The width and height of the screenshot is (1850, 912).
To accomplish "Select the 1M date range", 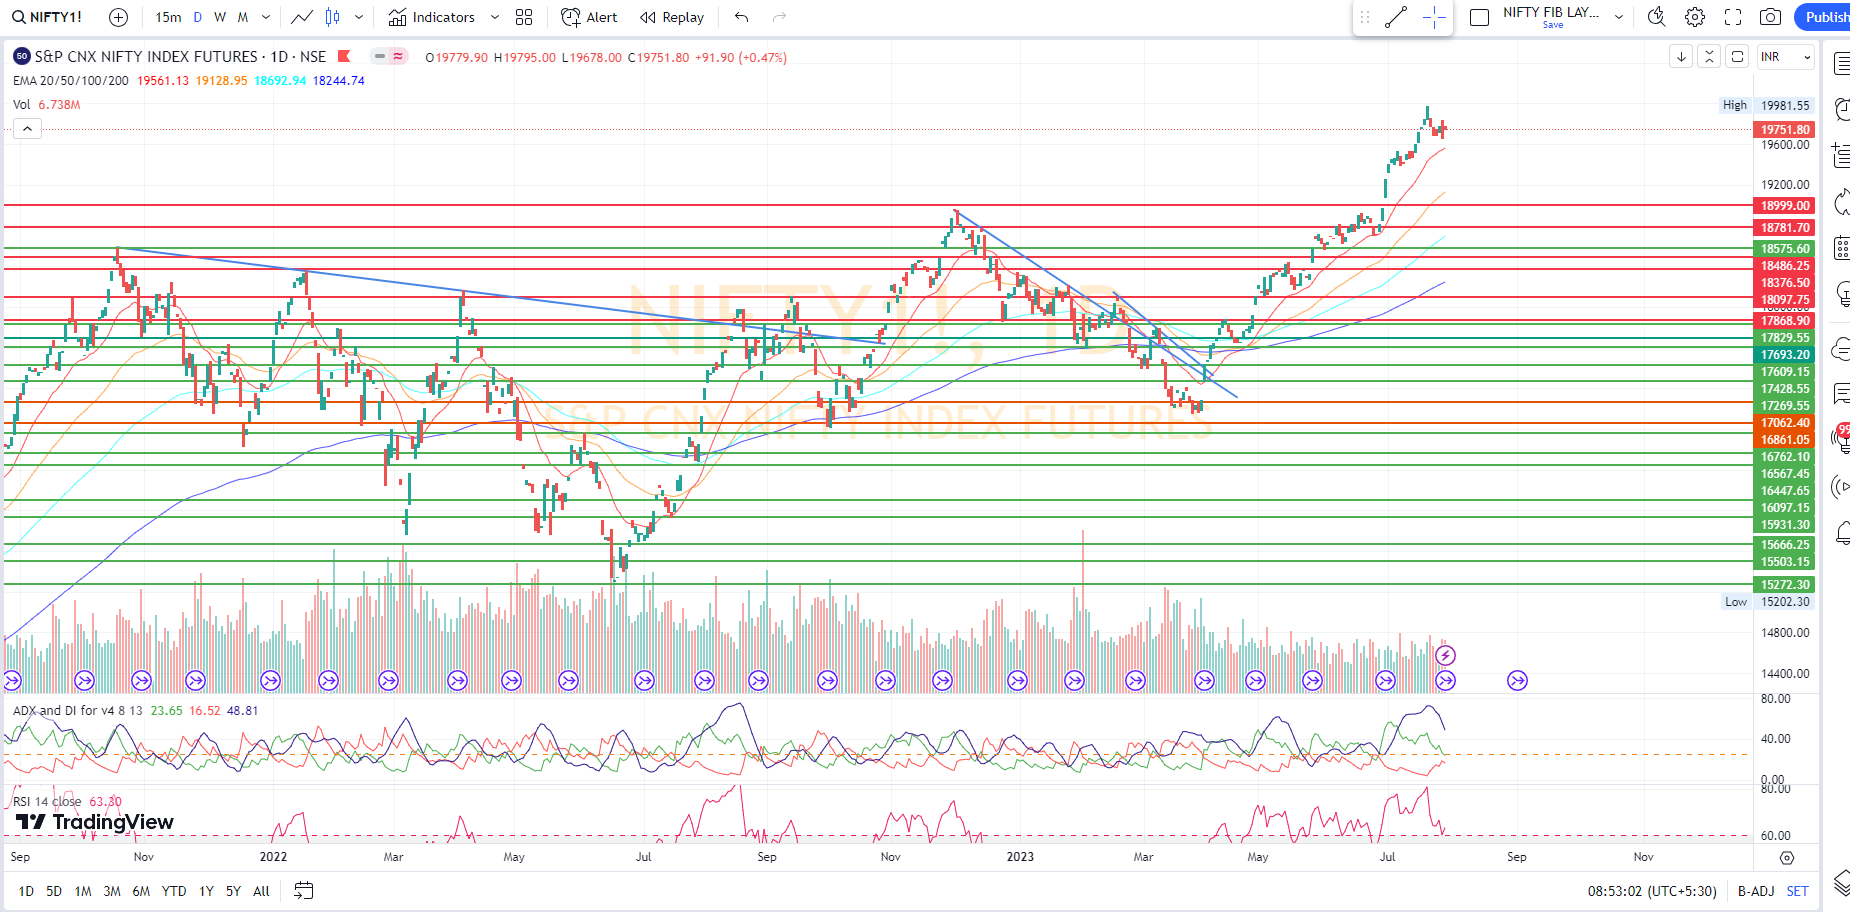I will [x=83, y=891].
